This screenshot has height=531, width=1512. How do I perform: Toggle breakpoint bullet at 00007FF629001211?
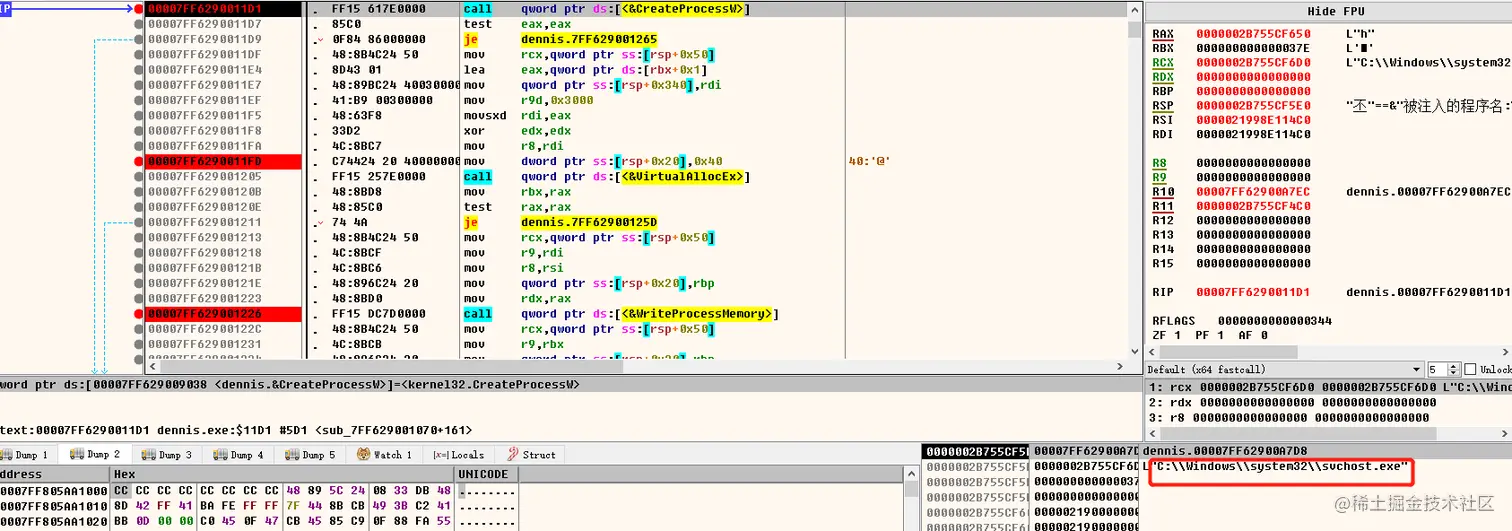pyautogui.click(x=138, y=222)
